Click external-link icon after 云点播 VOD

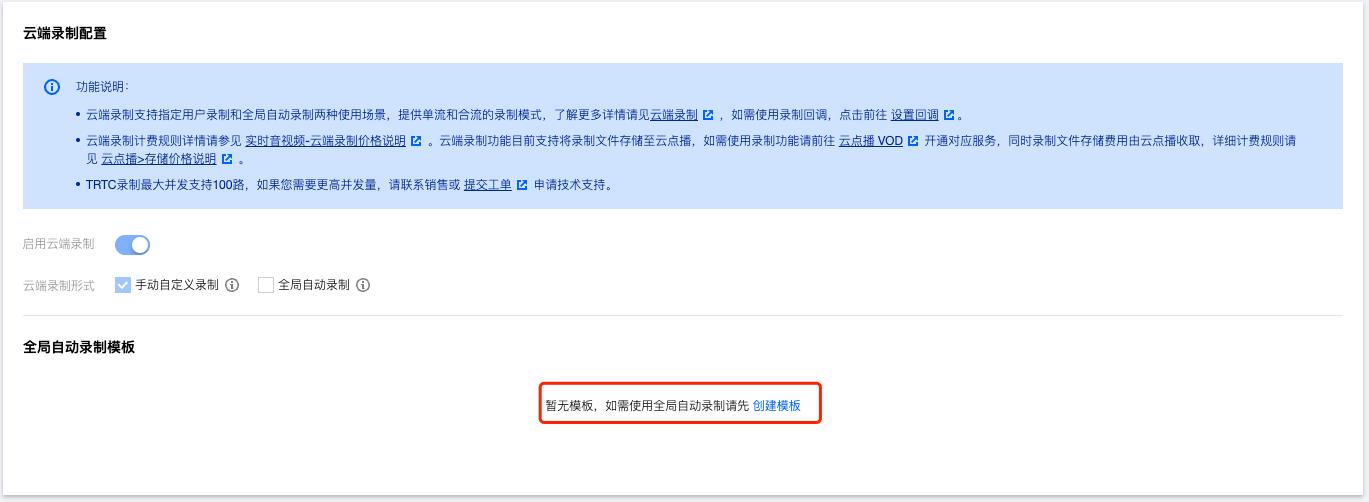point(913,141)
